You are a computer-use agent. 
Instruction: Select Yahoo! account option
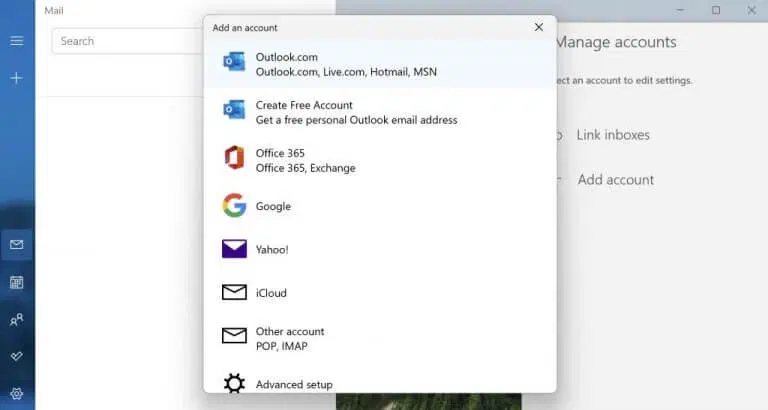point(380,249)
